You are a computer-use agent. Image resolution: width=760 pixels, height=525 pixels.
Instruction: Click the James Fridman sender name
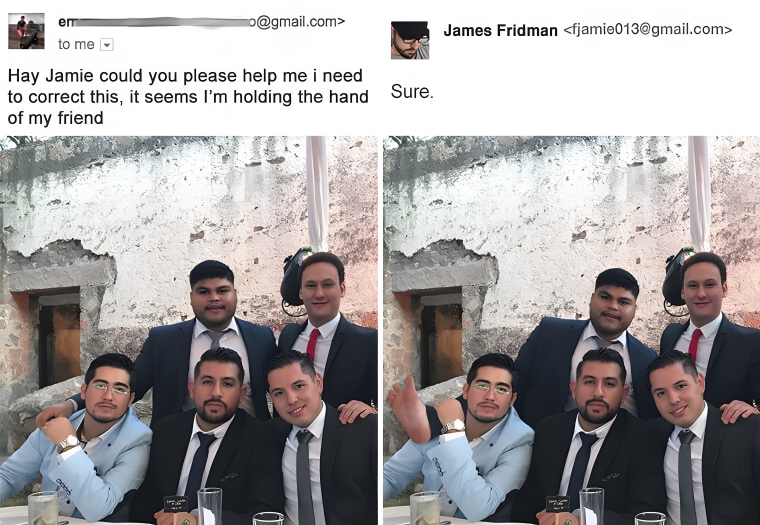coord(500,31)
